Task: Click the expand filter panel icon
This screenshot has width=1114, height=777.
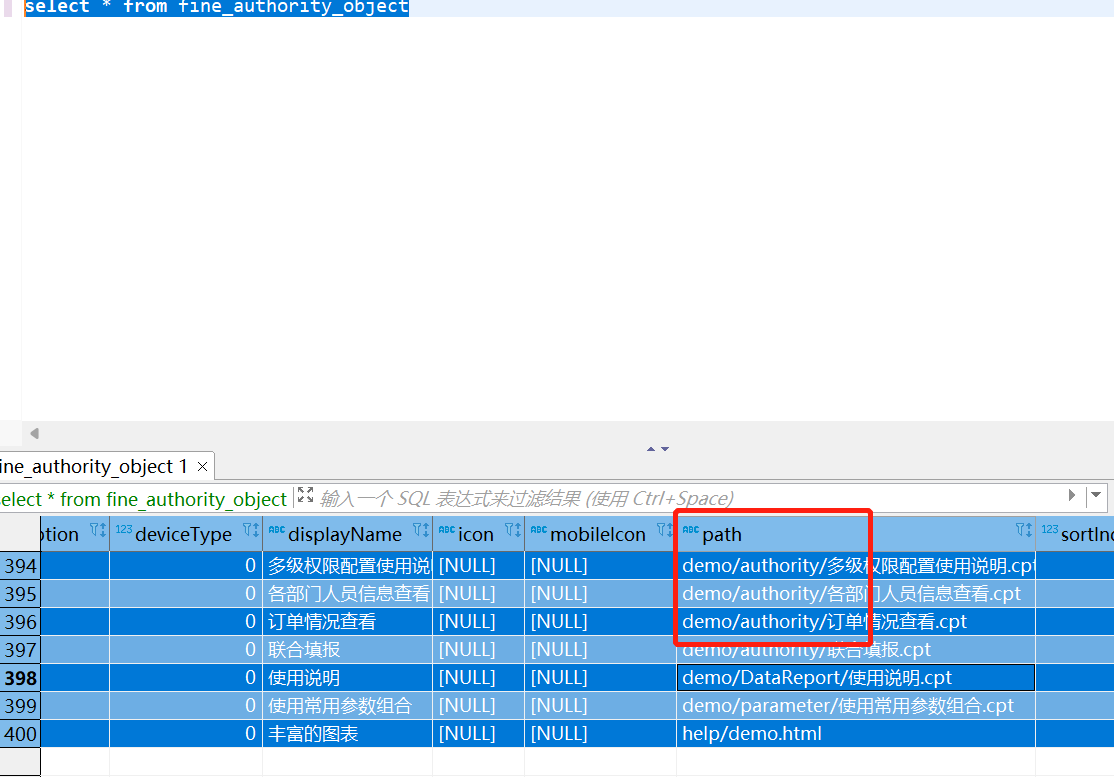Action: pos(305,495)
